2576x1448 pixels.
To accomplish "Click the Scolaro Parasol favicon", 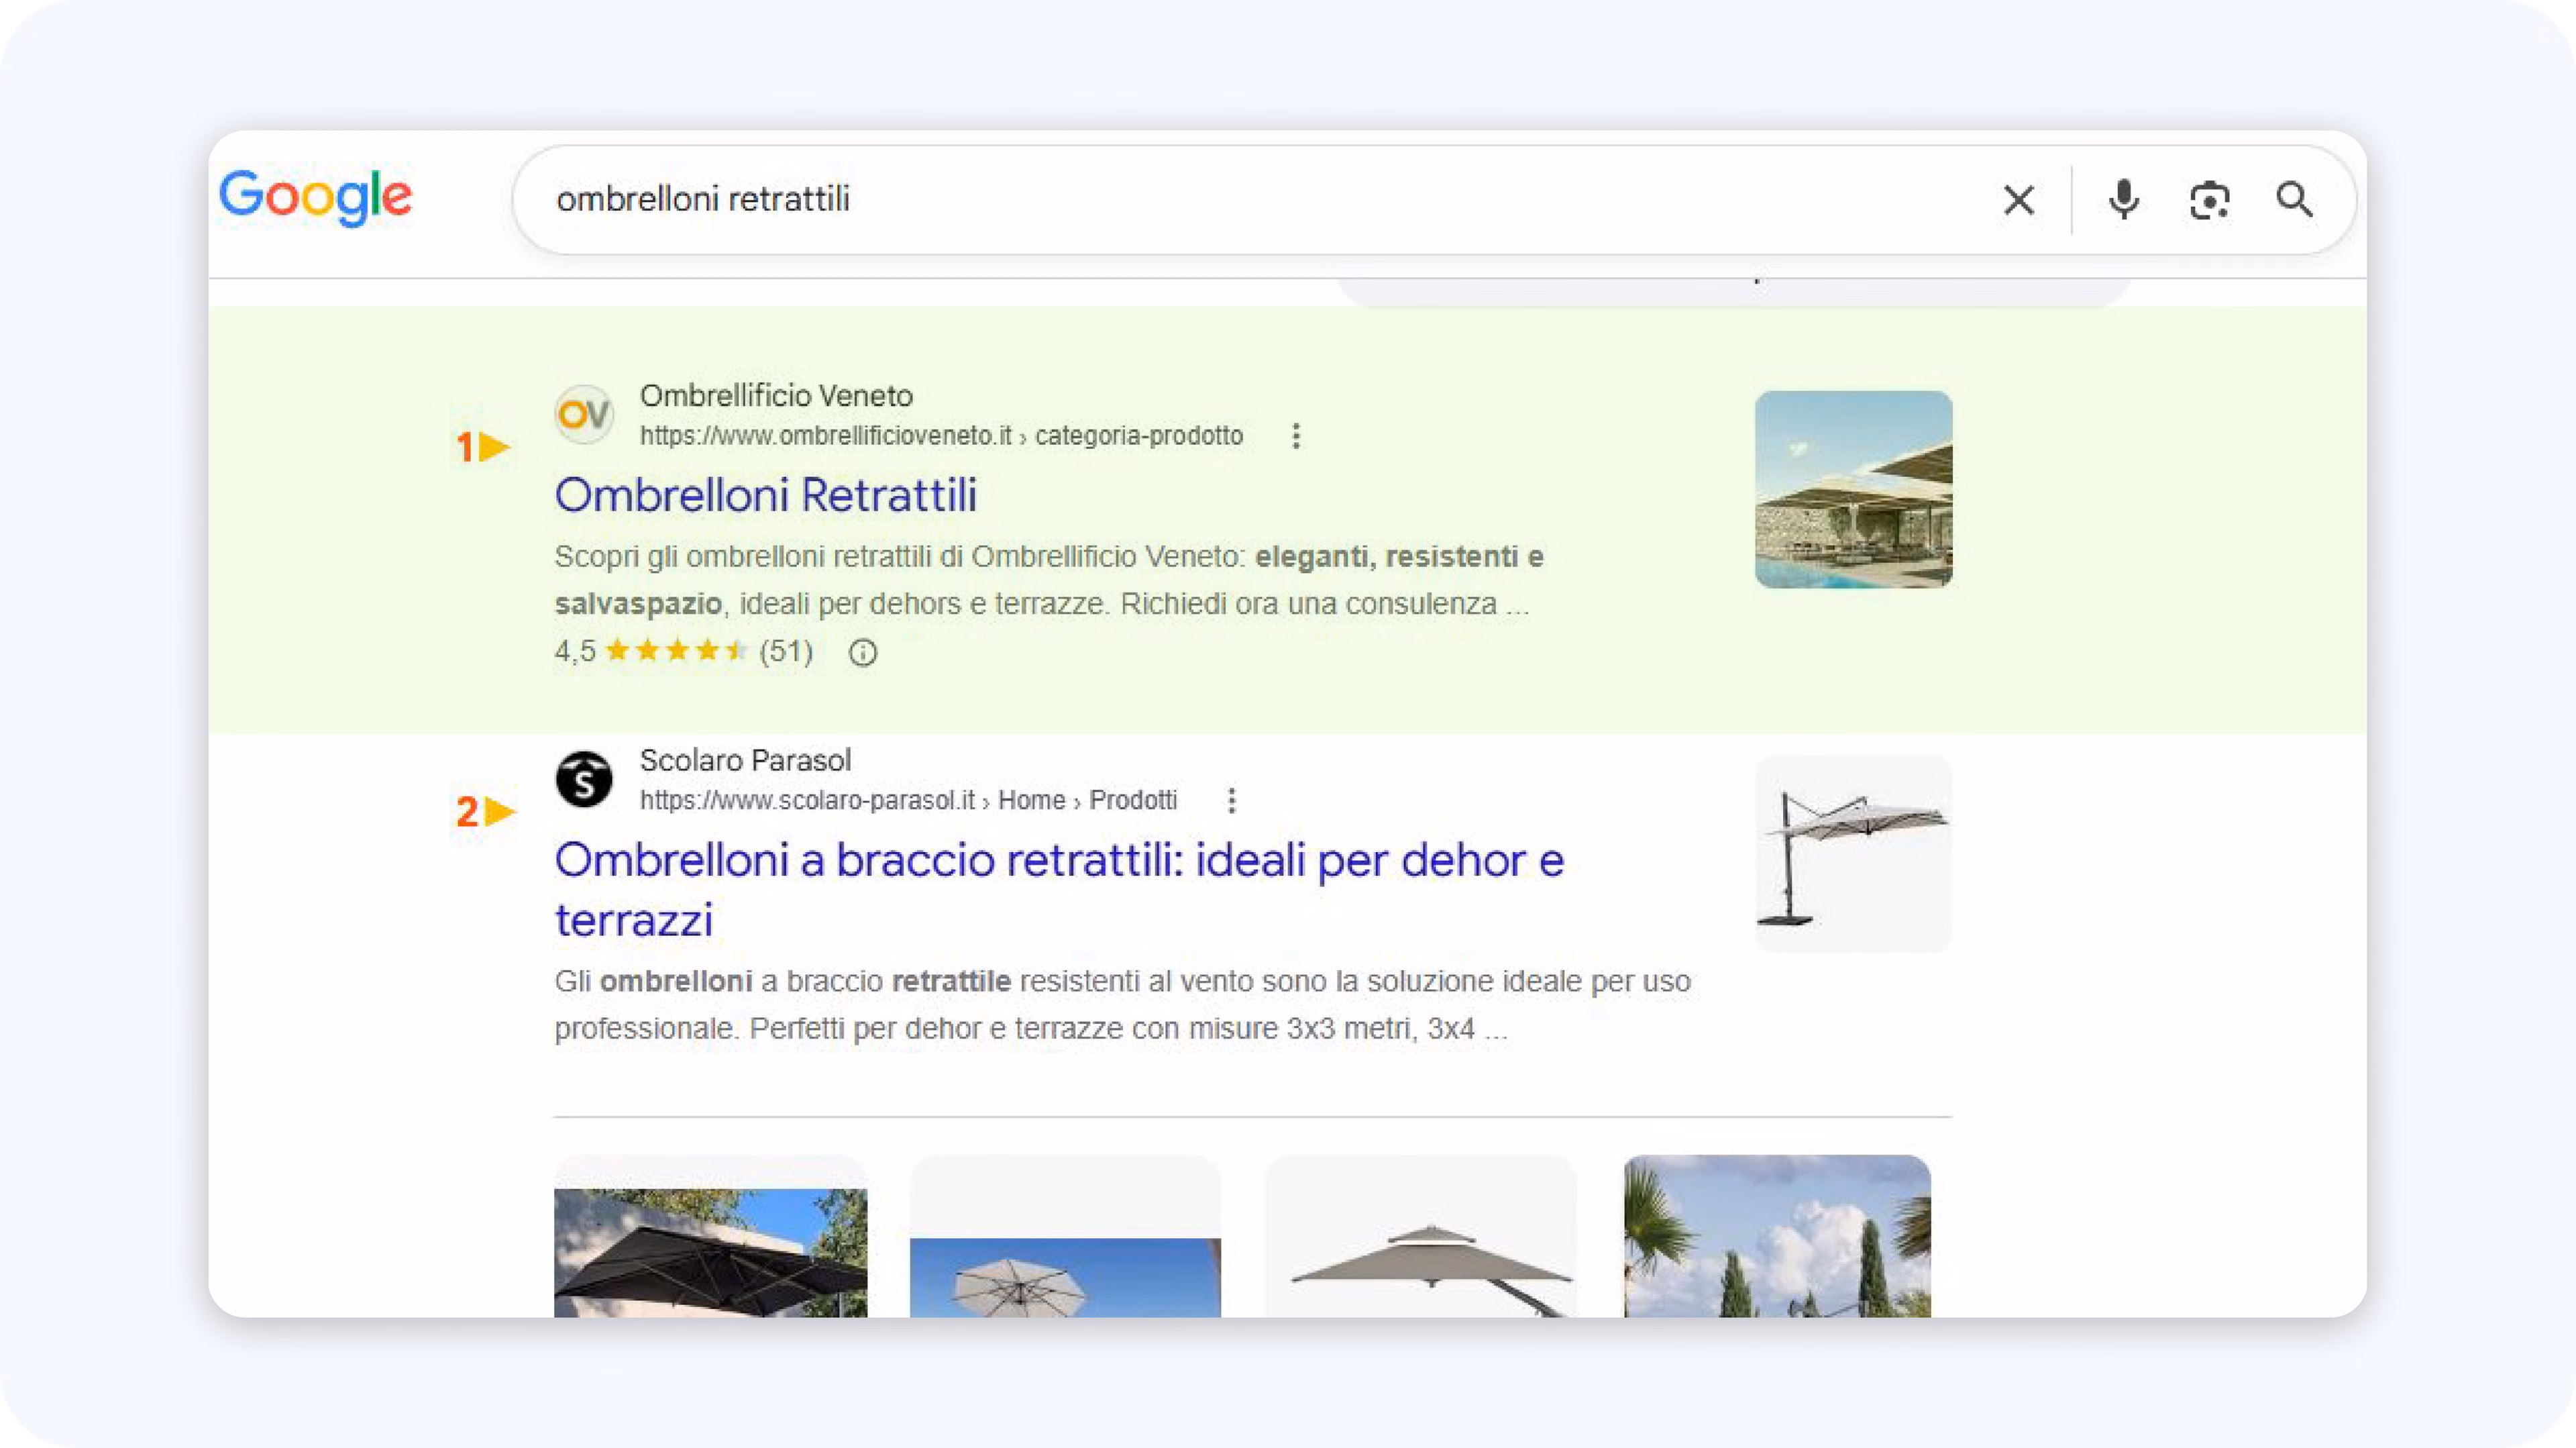I will point(584,779).
